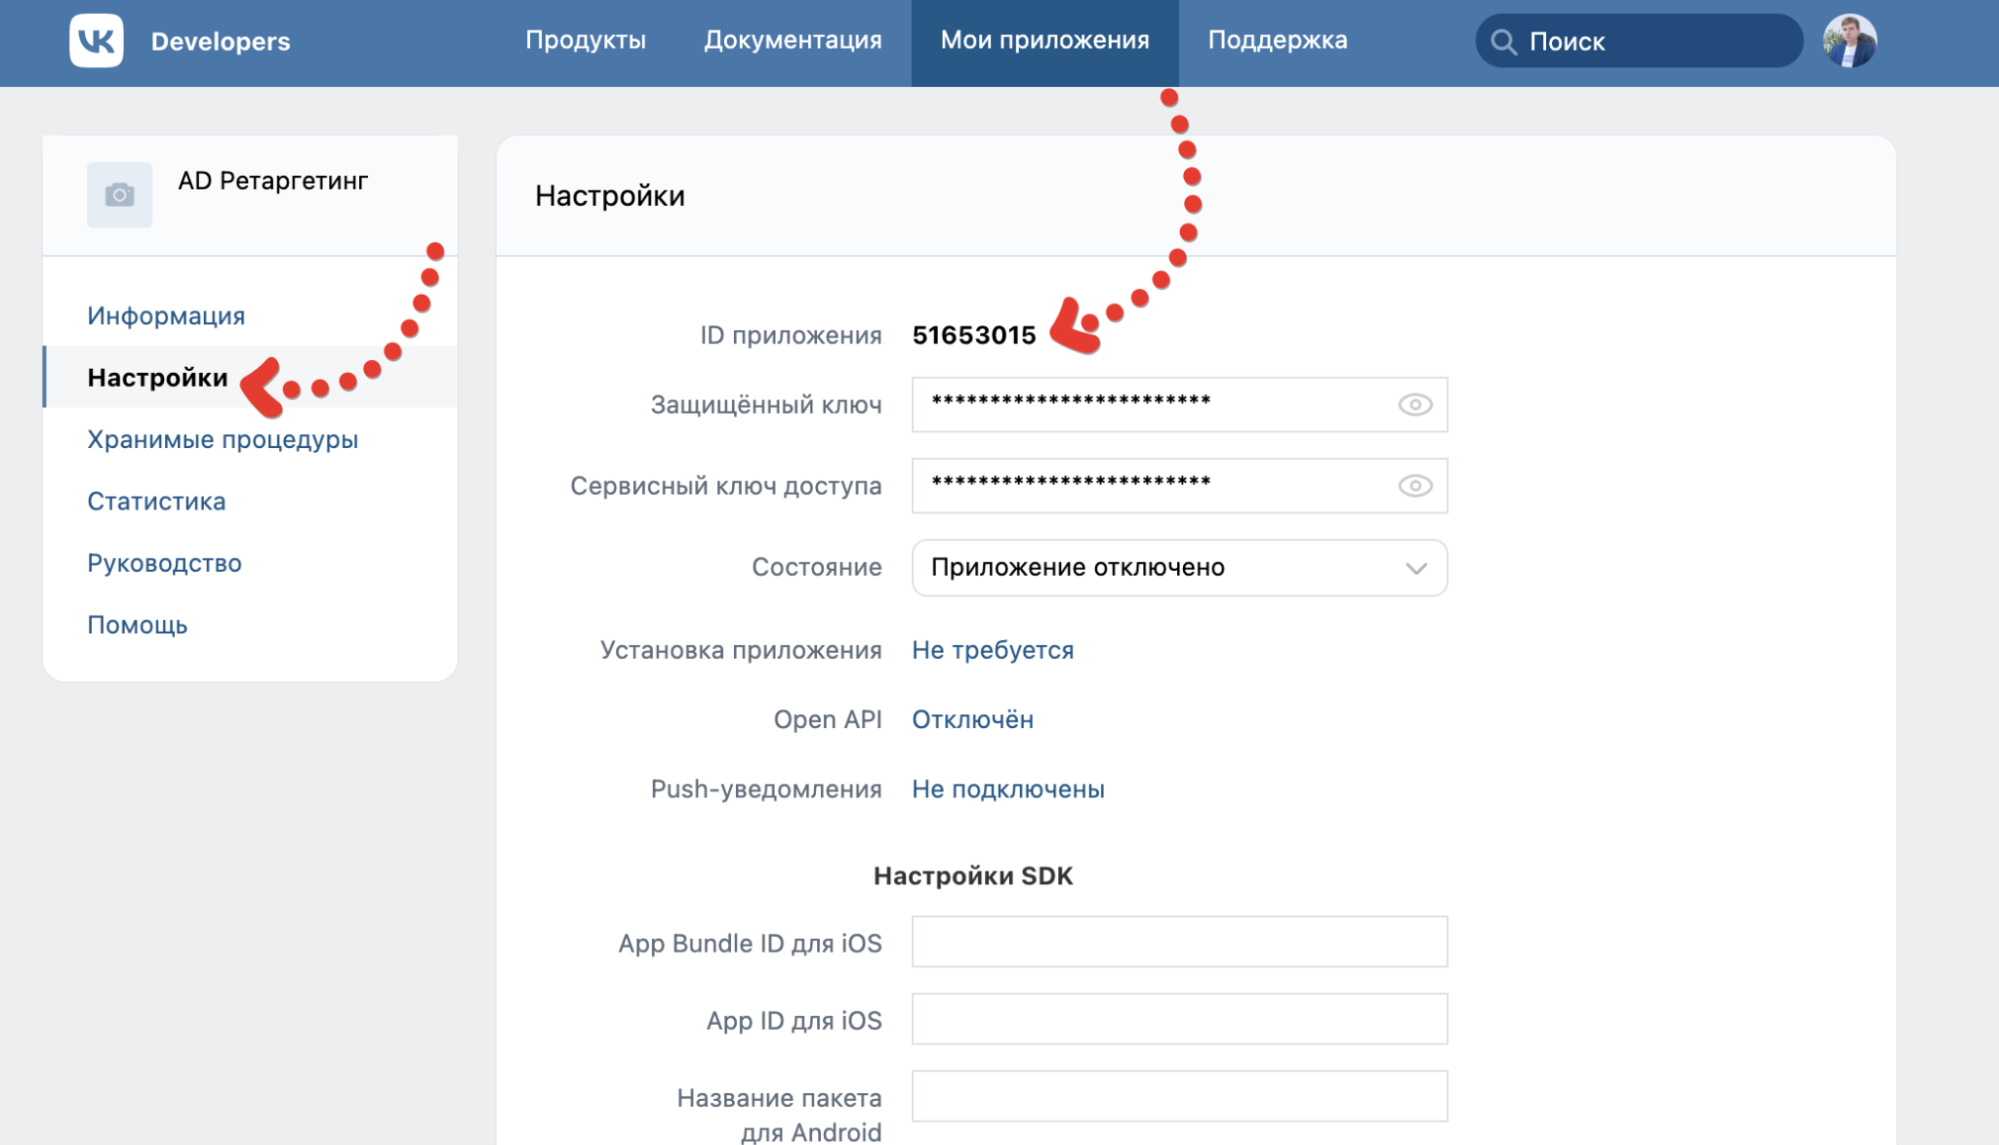This screenshot has width=1999, height=1145.
Task: Click the Настройки page heading
Action: coord(610,196)
